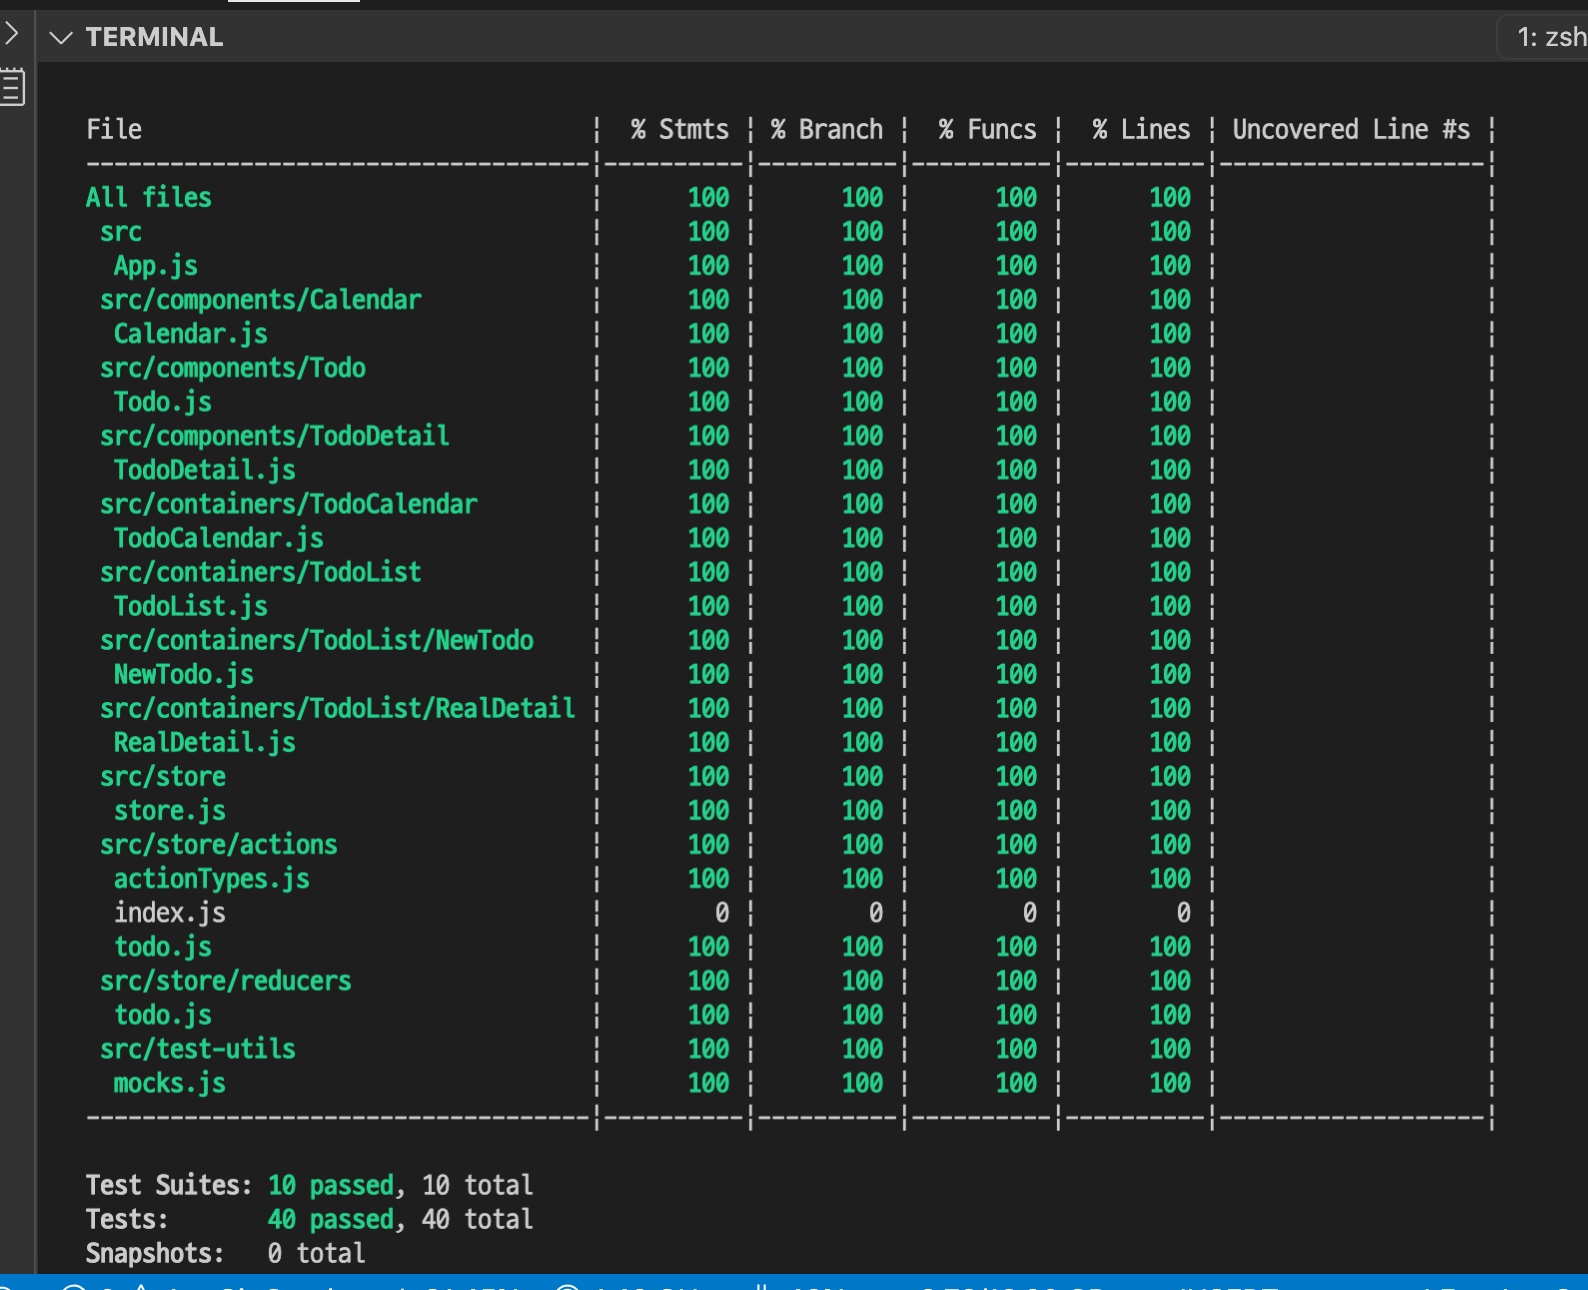Click the 'src/store' folder row

click(x=163, y=776)
